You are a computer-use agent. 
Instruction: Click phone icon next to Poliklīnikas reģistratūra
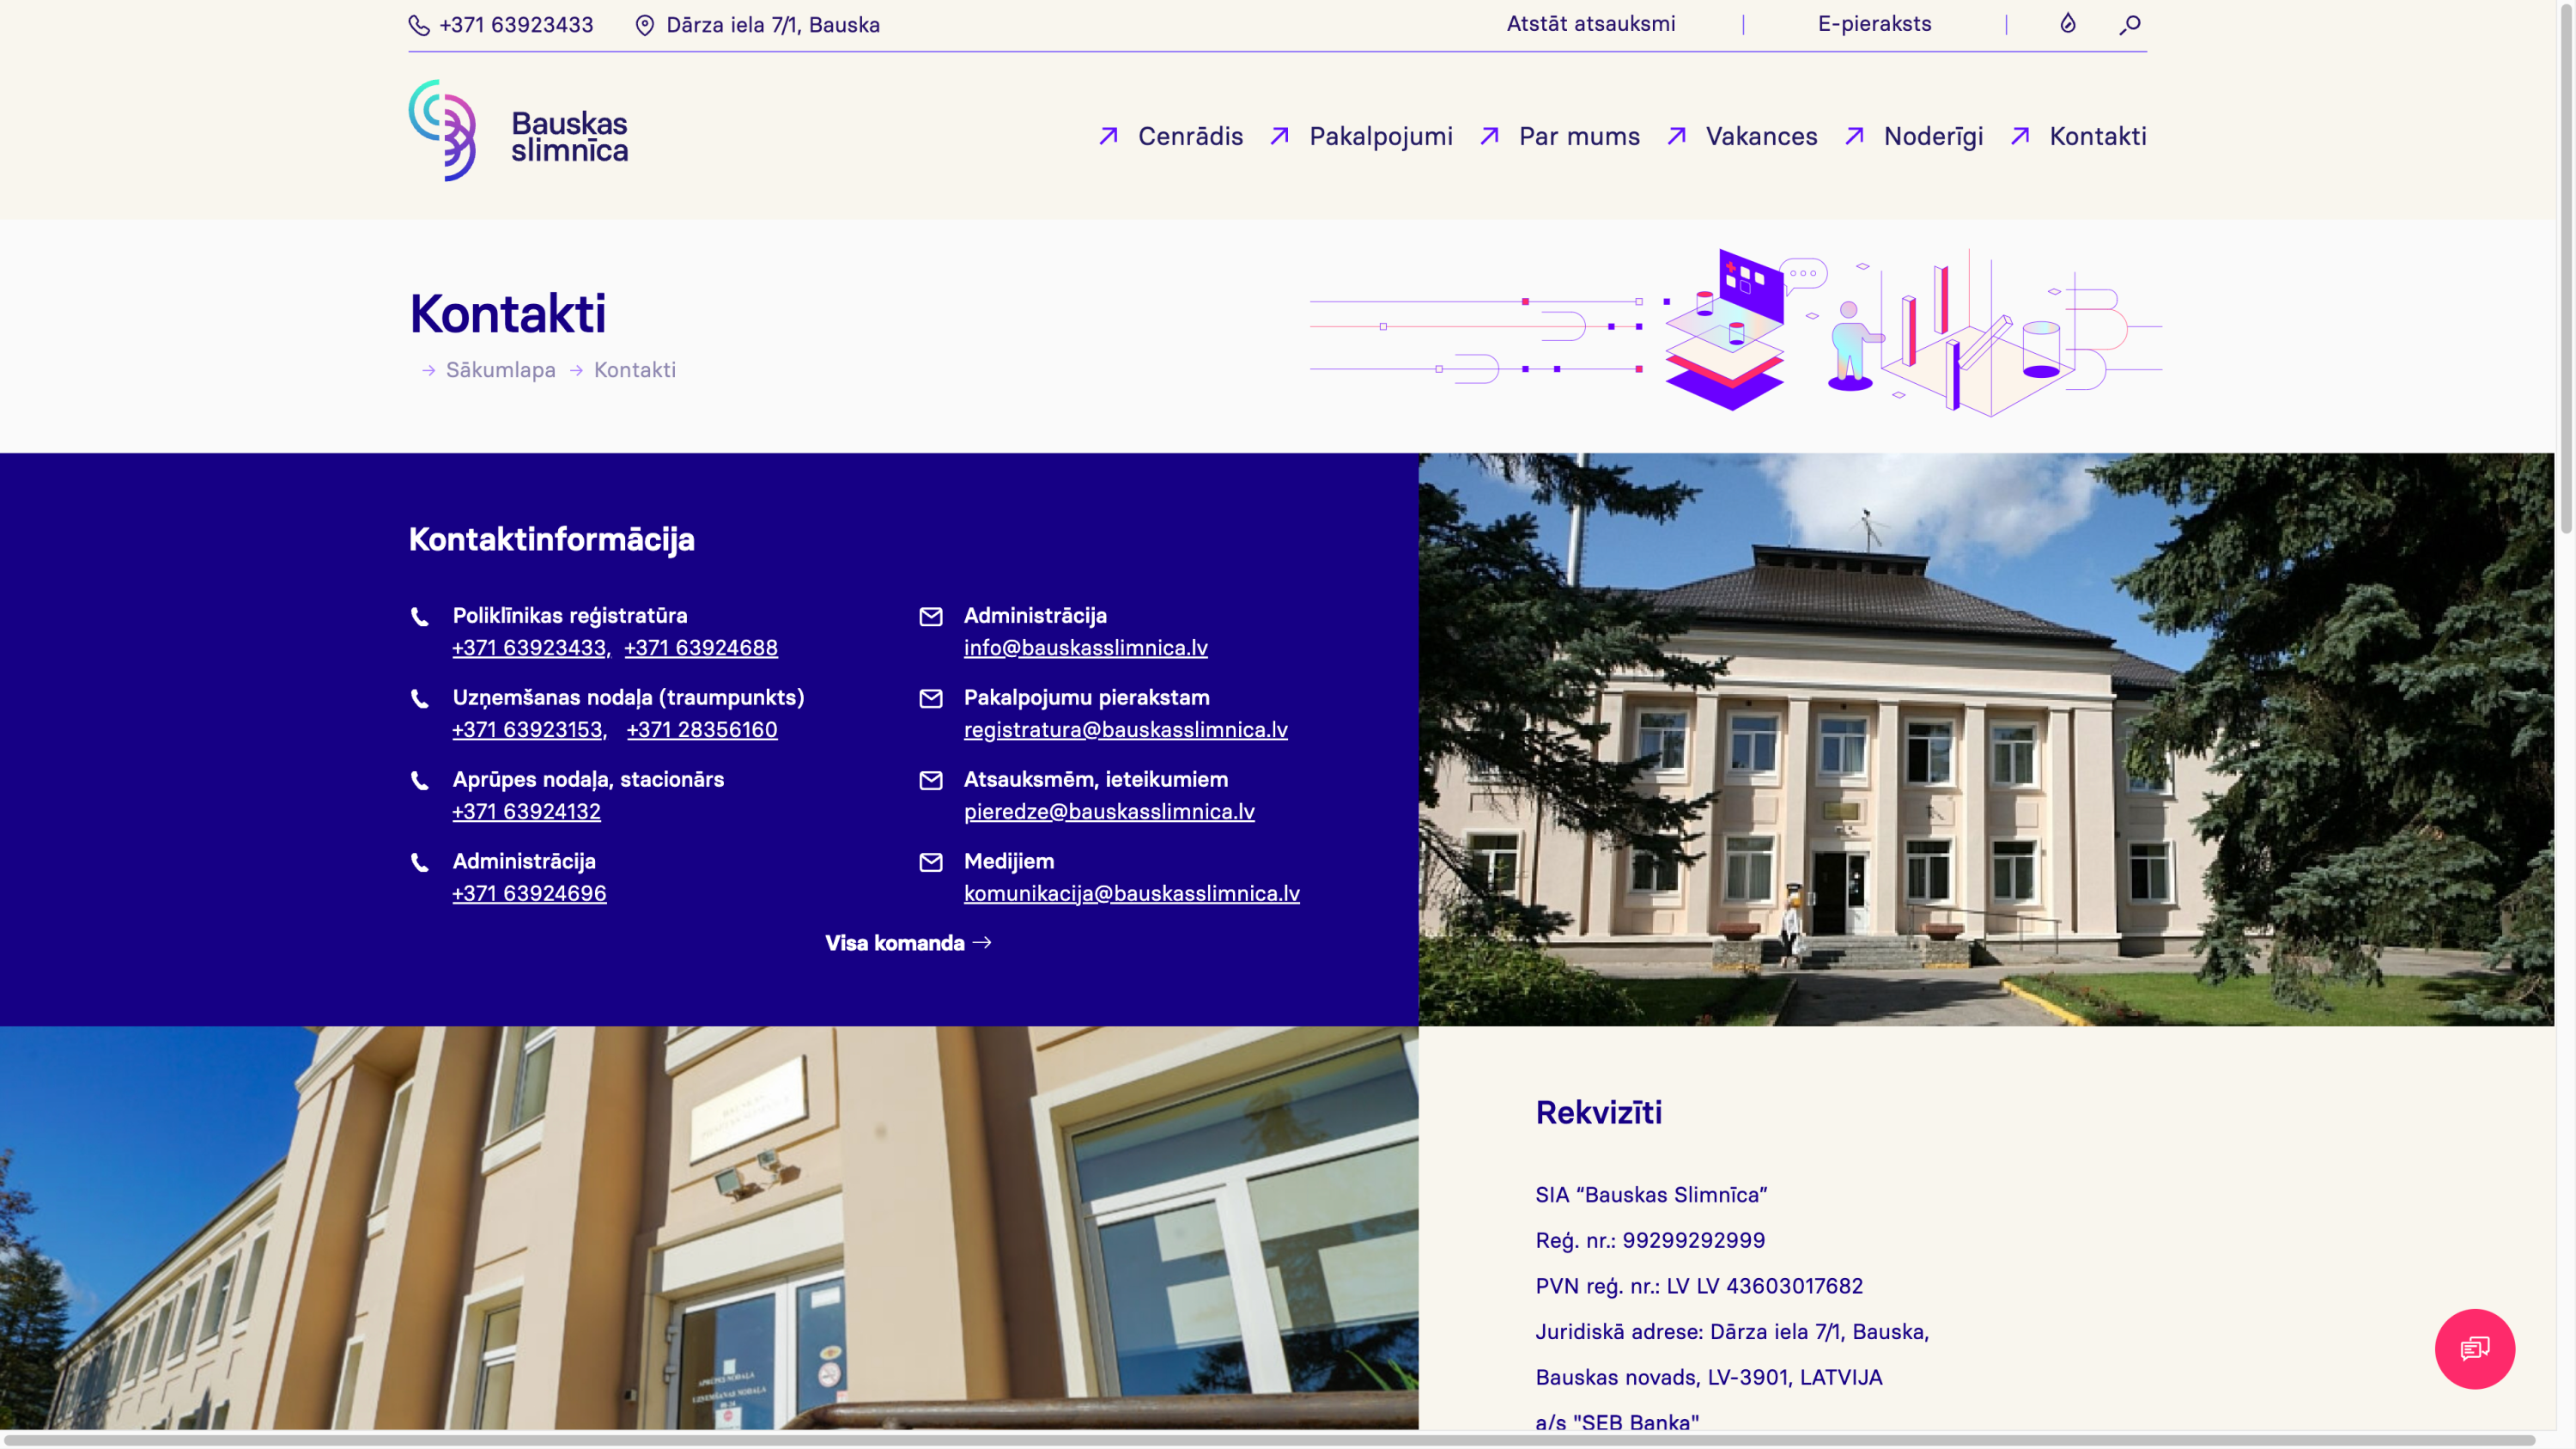(x=420, y=617)
